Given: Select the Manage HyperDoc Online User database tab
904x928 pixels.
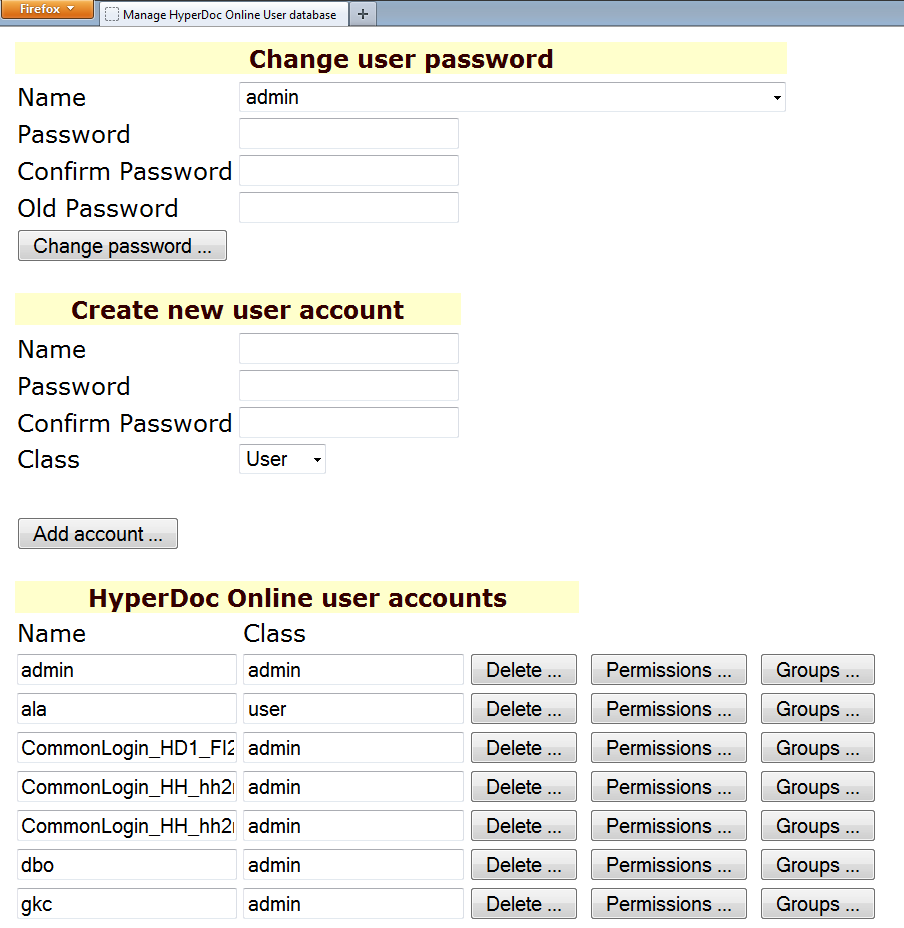Looking at the screenshot, I should (224, 14).
